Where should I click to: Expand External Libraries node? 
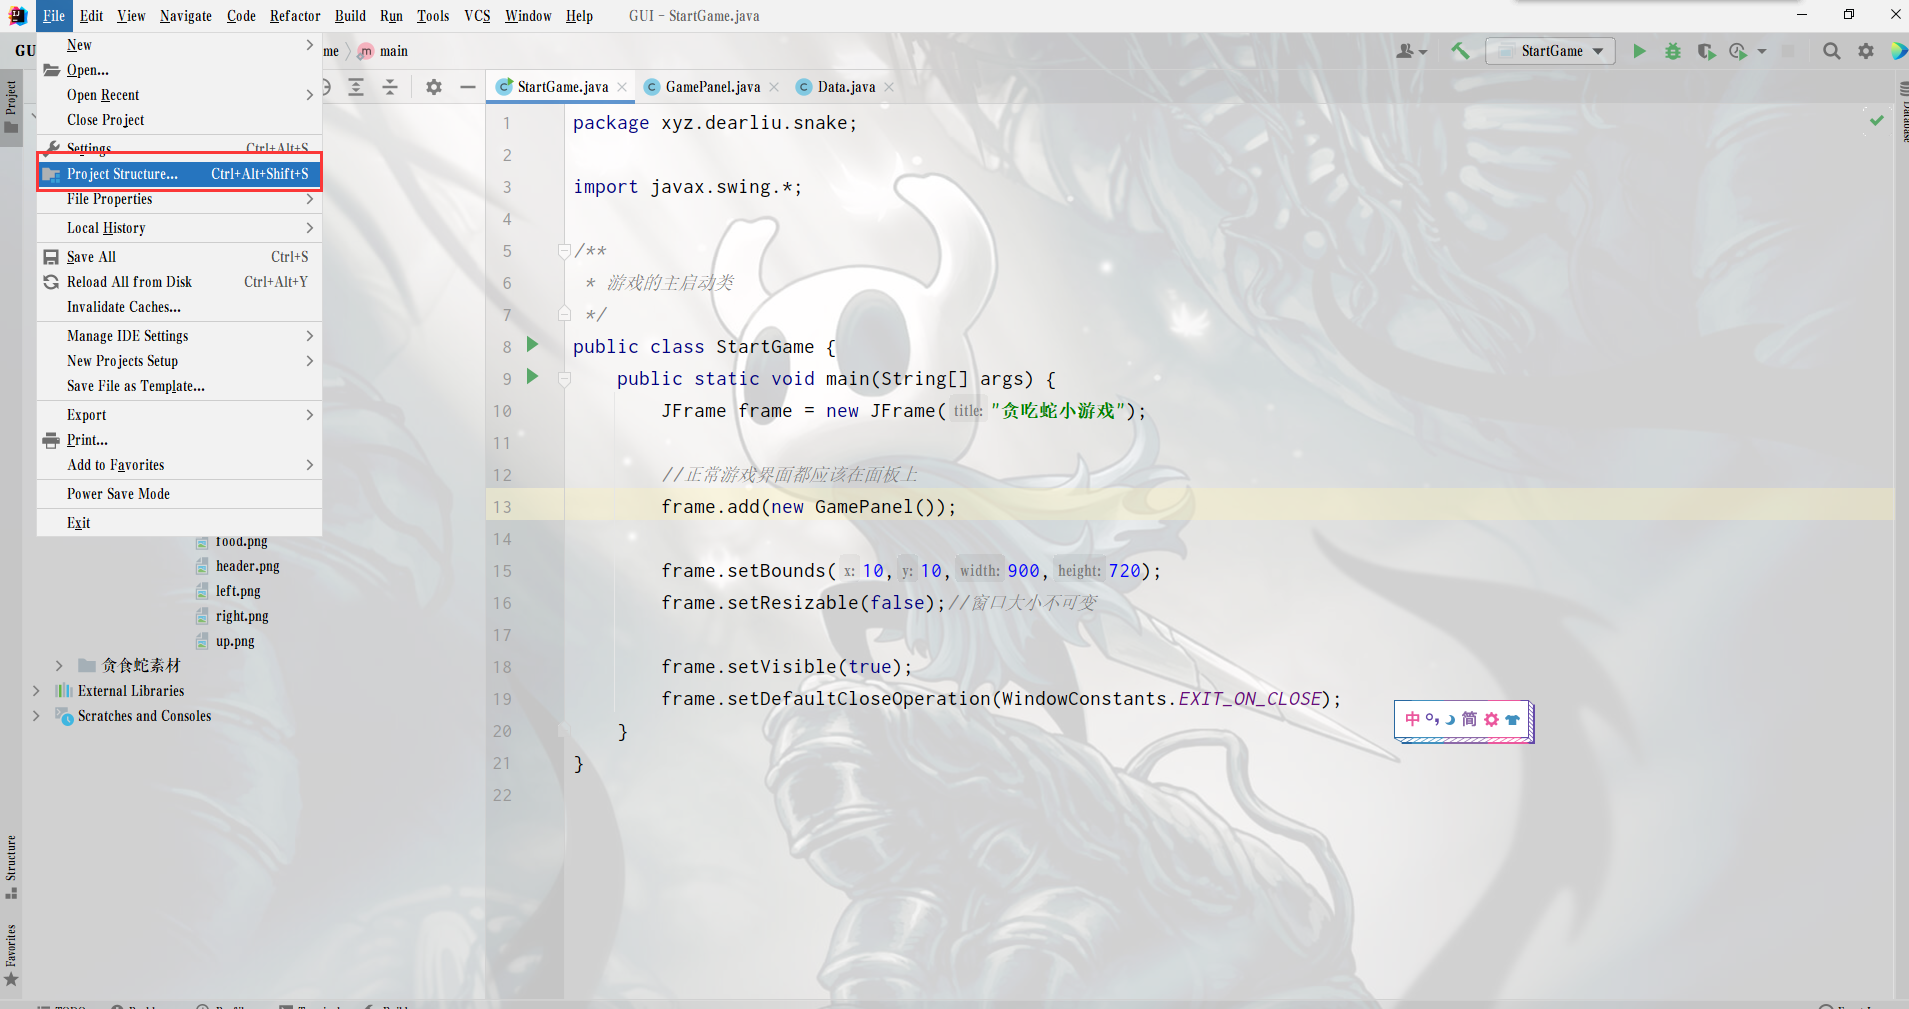(36, 691)
